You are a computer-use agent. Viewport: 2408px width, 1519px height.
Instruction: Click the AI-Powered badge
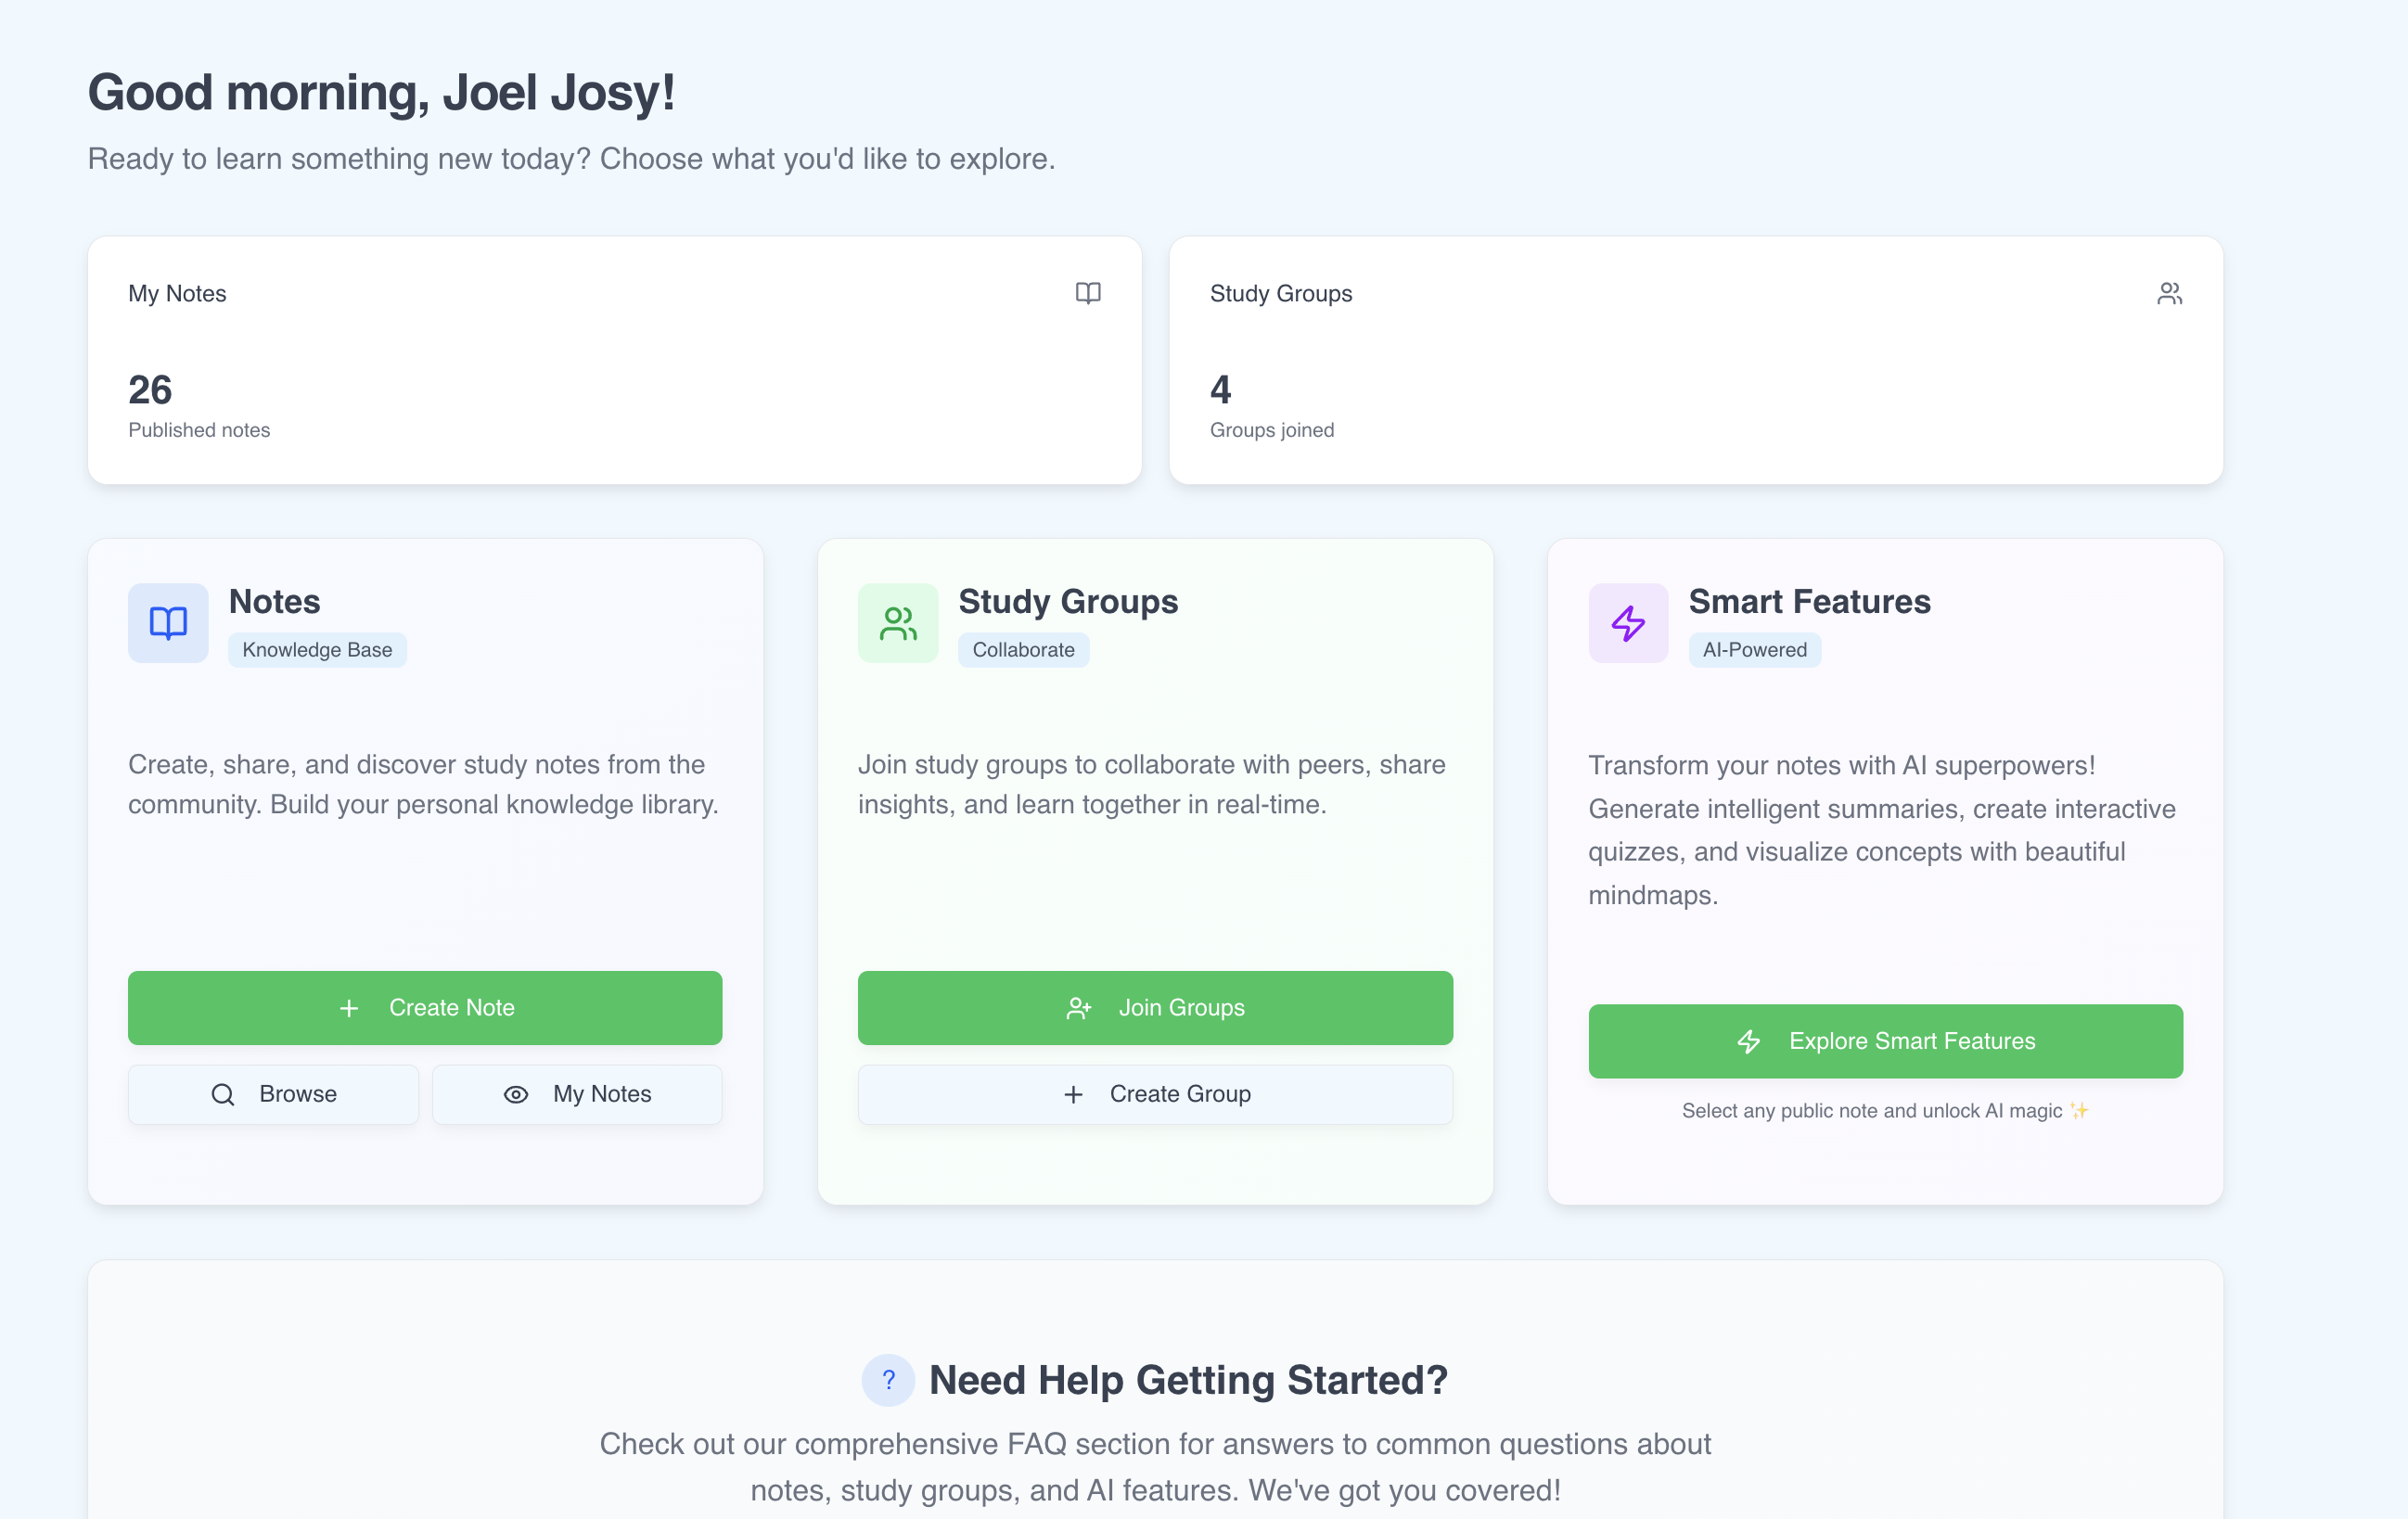[1755, 650]
